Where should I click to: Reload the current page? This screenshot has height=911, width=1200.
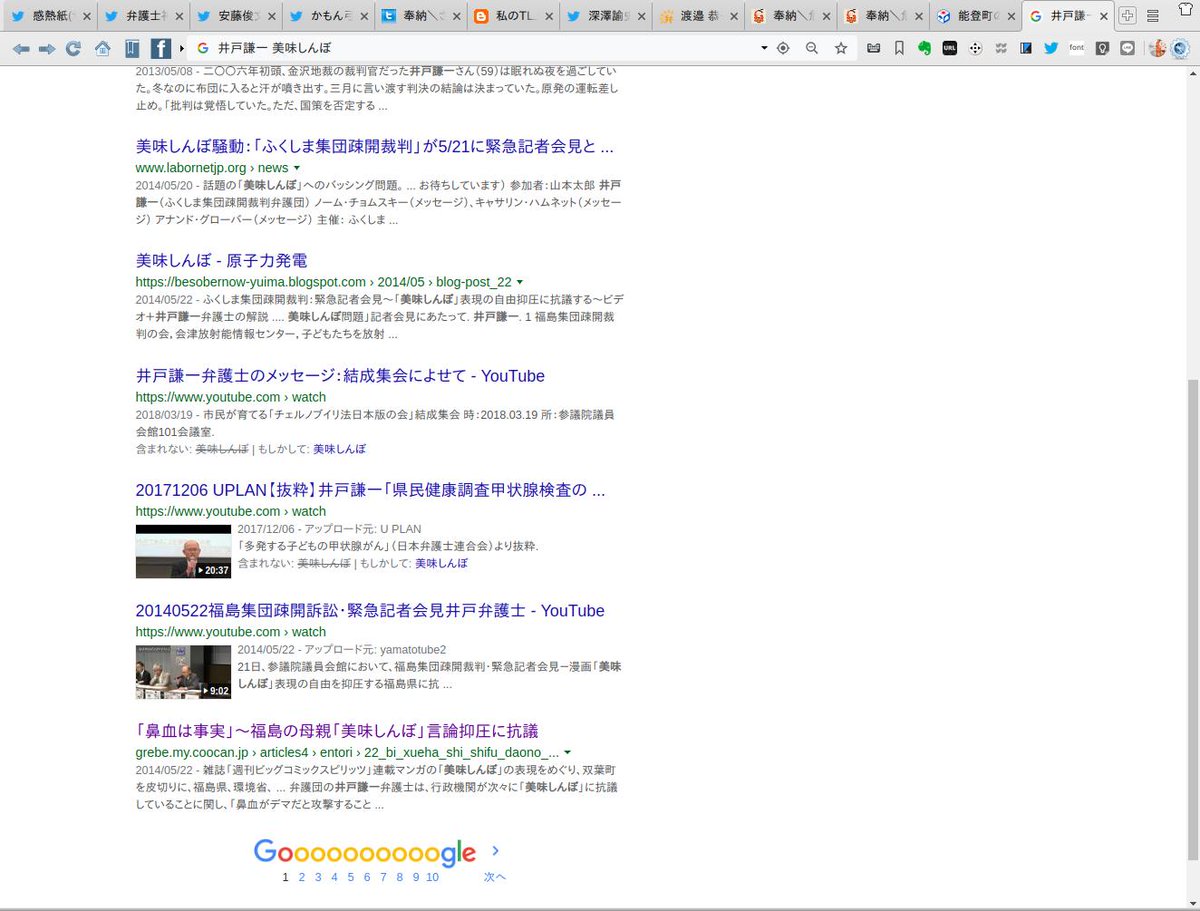73,48
